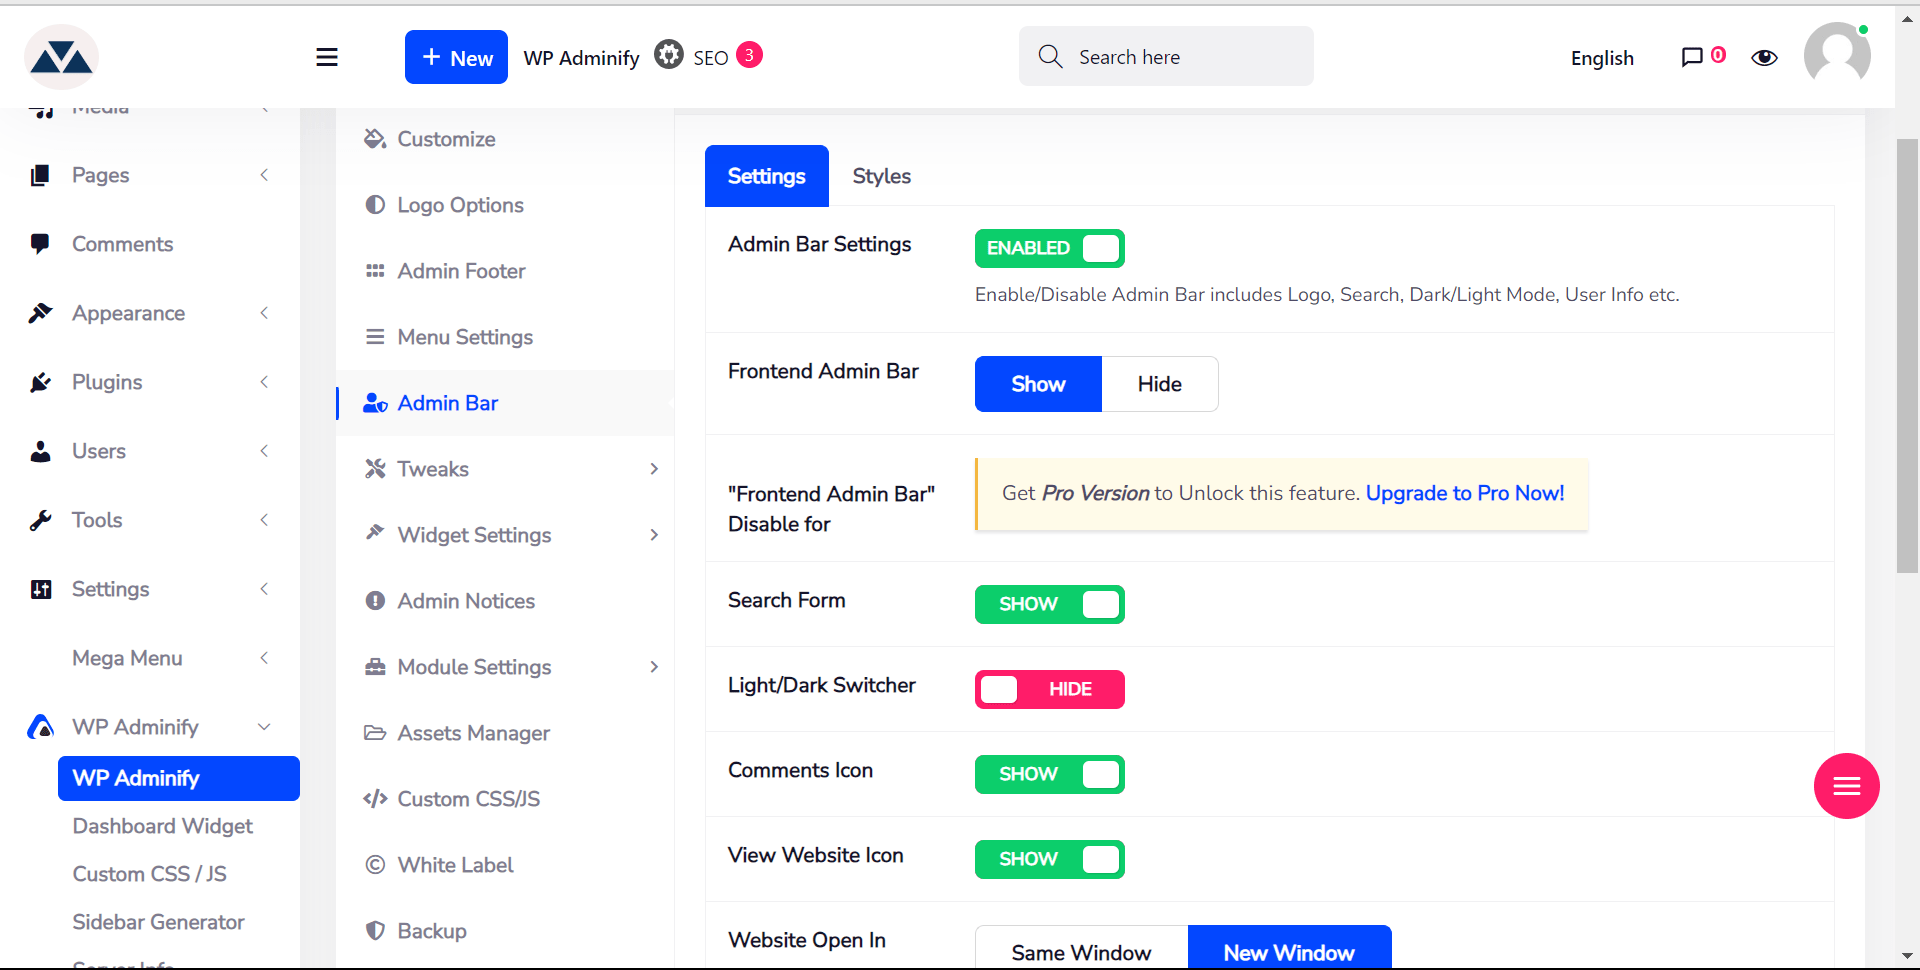The image size is (1920, 970).
Task: Open the comments bubble icon in header
Action: (x=1692, y=57)
